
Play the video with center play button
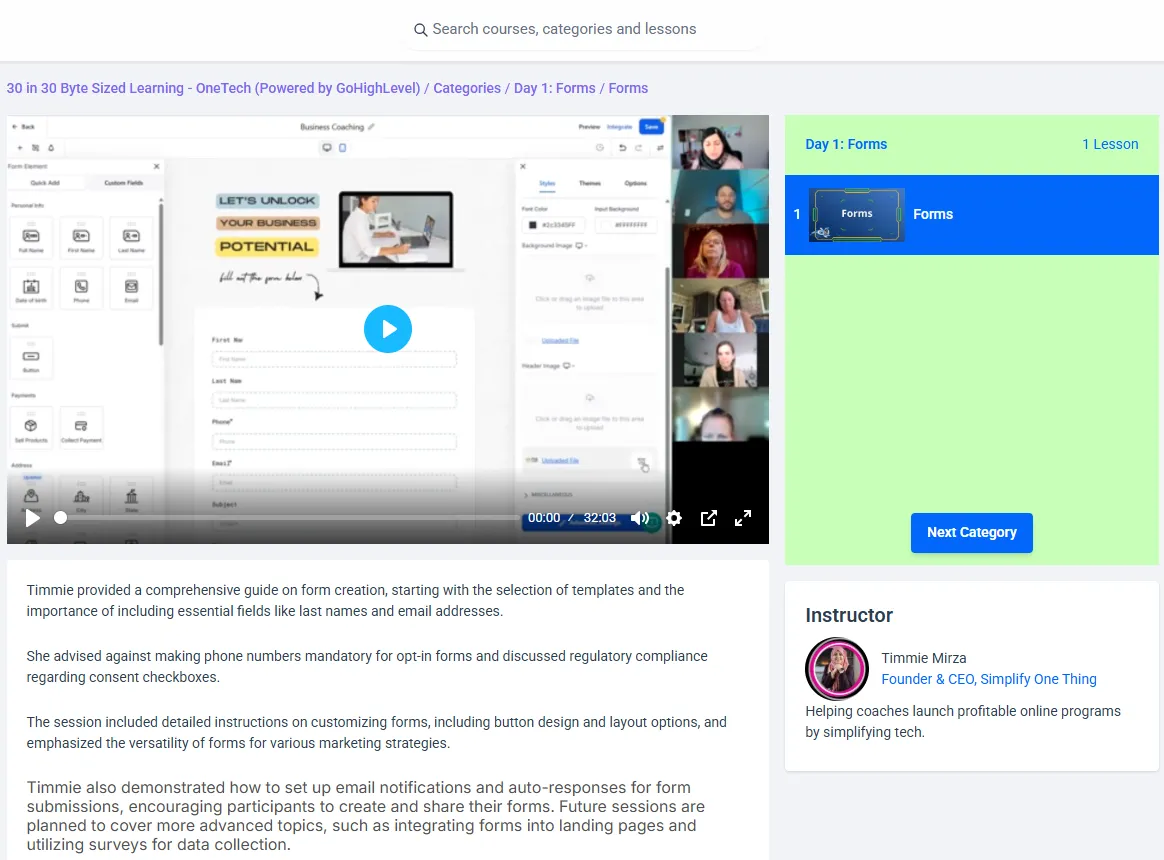tap(388, 329)
